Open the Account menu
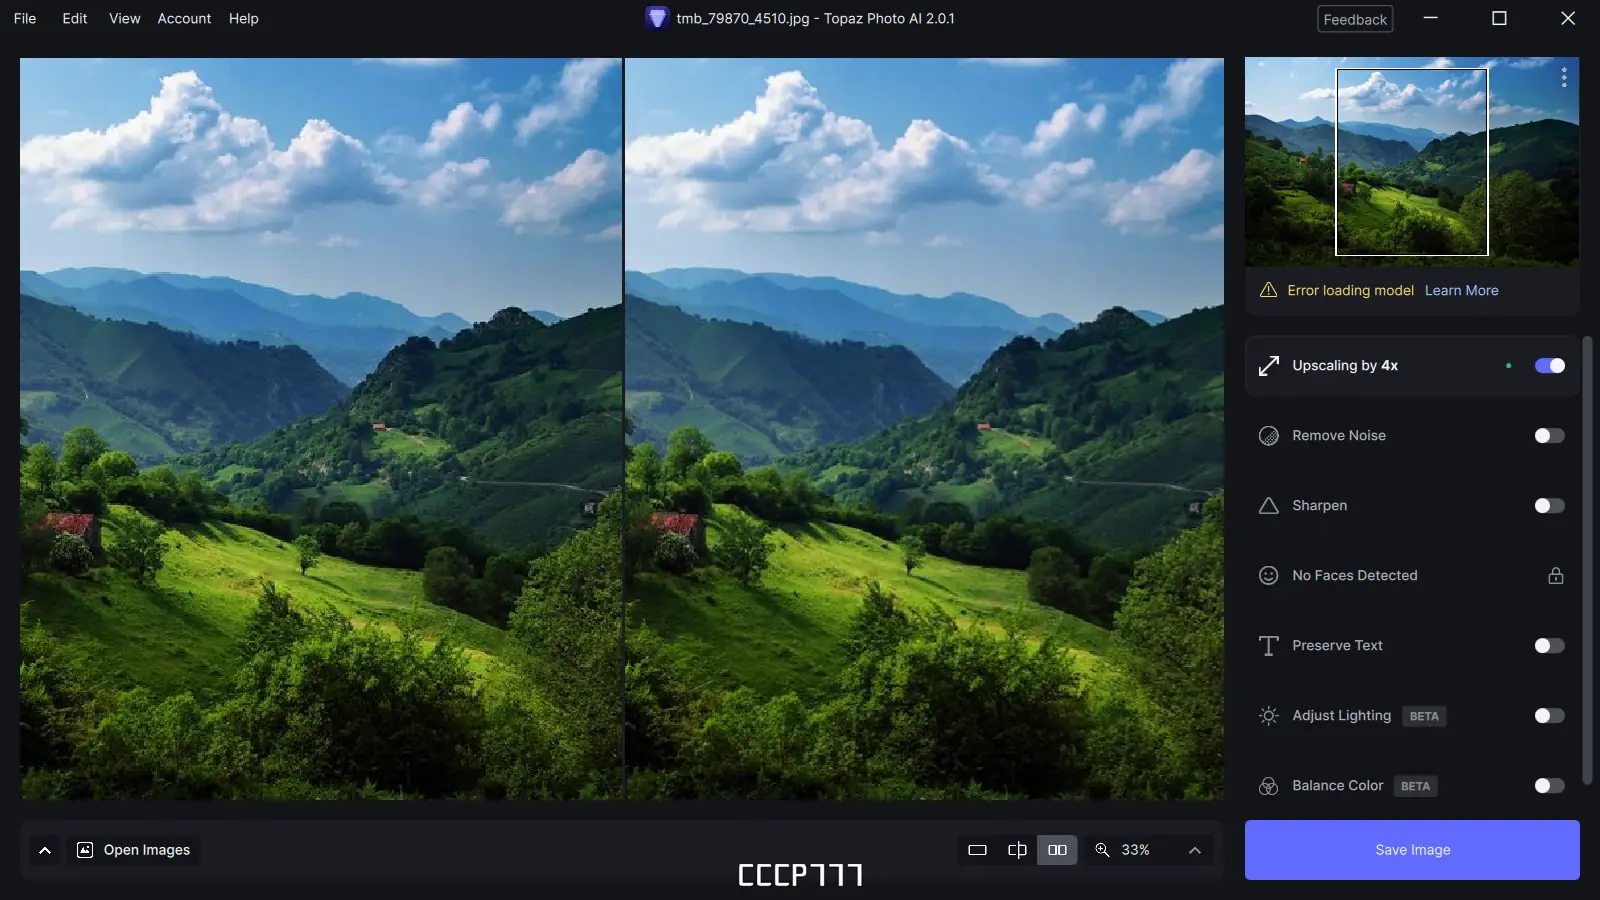1600x900 pixels. 184,18
